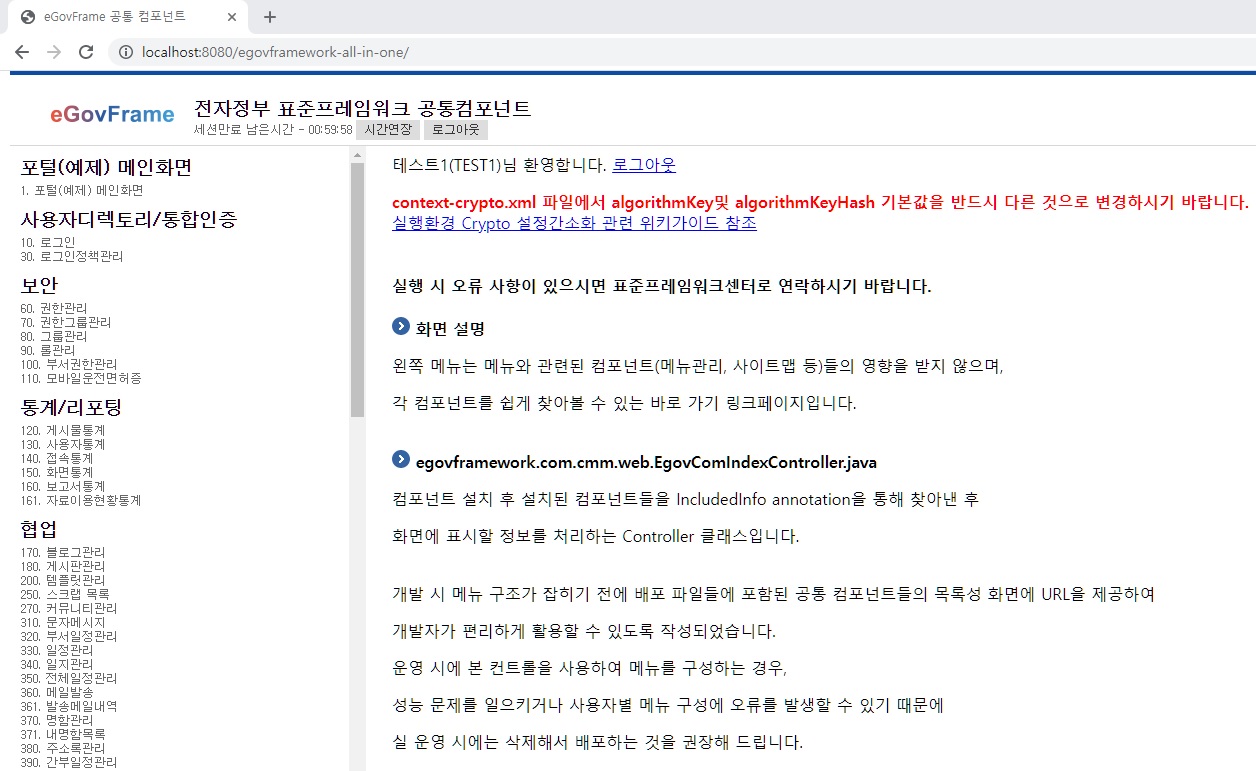Click the left menu scrollbar up arrow
The height and width of the screenshot is (771, 1256).
point(357,155)
